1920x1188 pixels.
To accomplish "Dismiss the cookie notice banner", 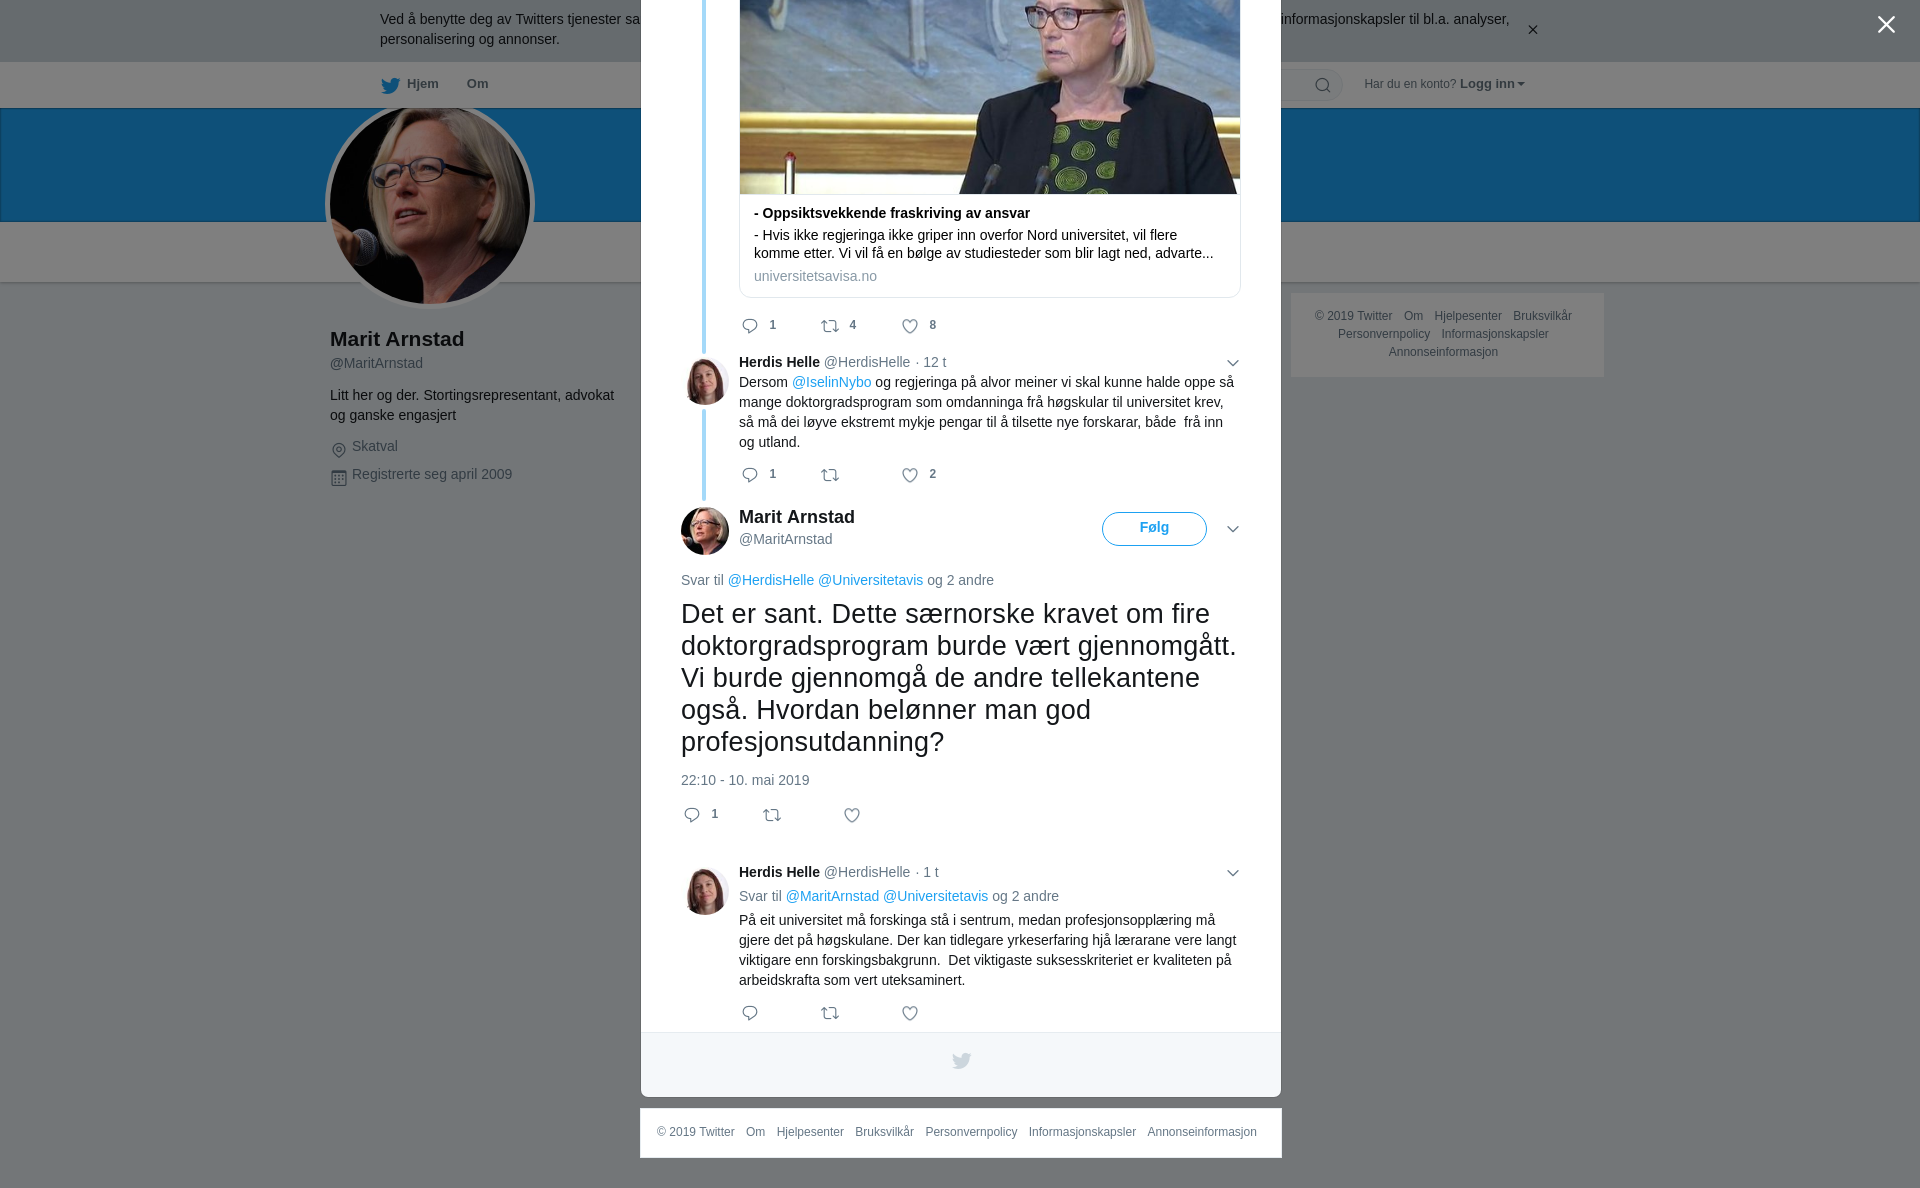I will (1532, 30).
